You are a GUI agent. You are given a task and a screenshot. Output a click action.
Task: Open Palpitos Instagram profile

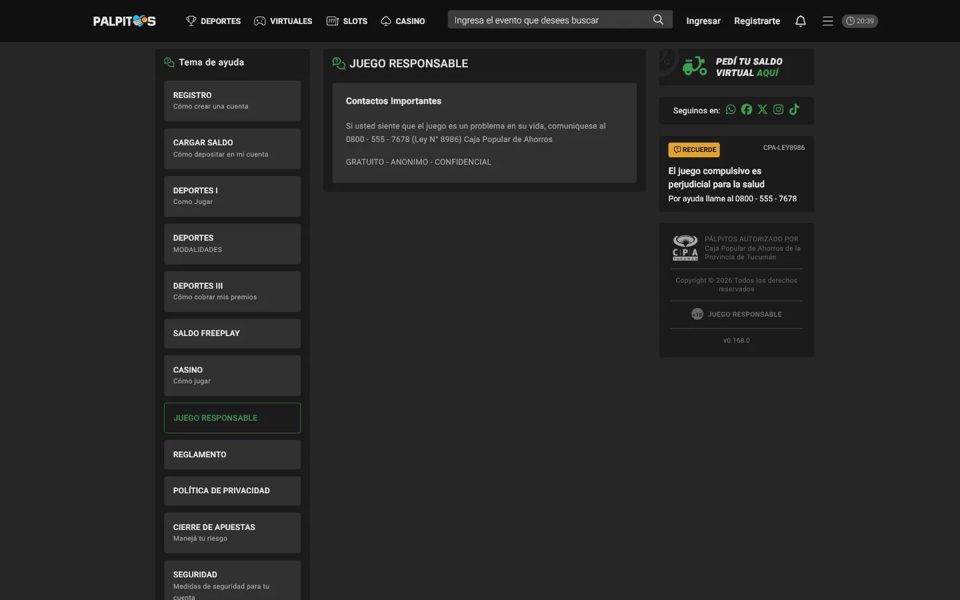[778, 110]
